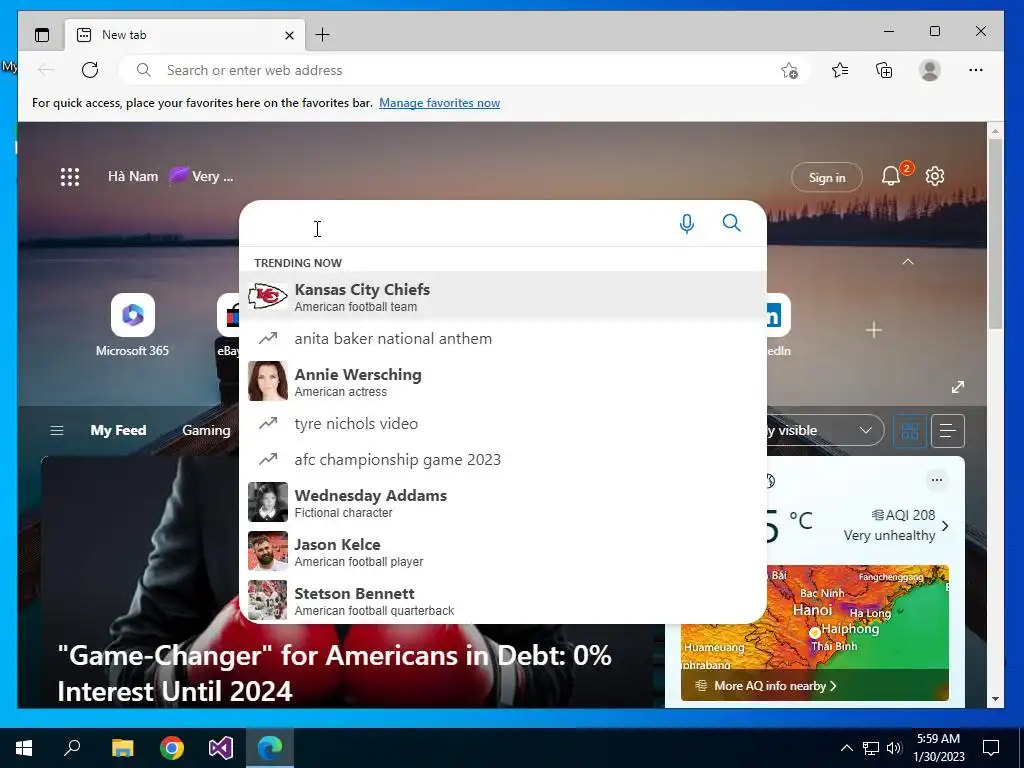Add this page to favorites star icon
This screenshot has height=768, width=1024.
click(790, 71)
